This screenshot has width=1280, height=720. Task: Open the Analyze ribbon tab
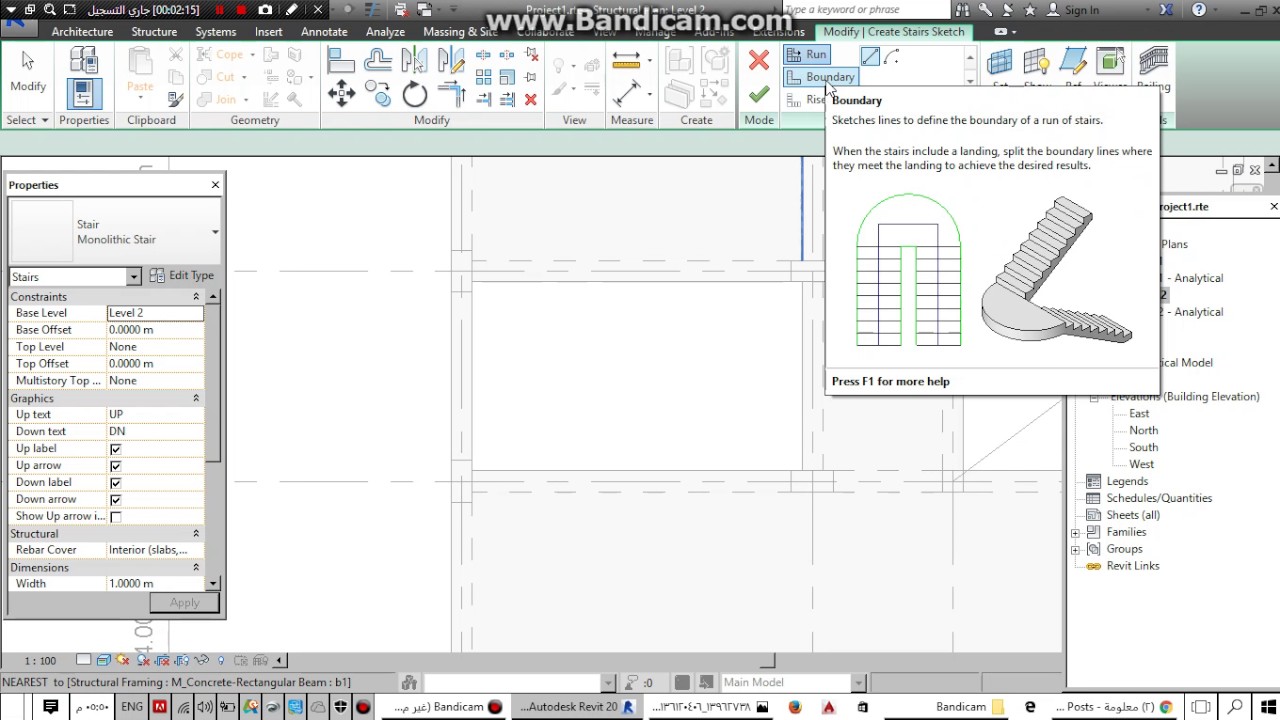(385, 32)
